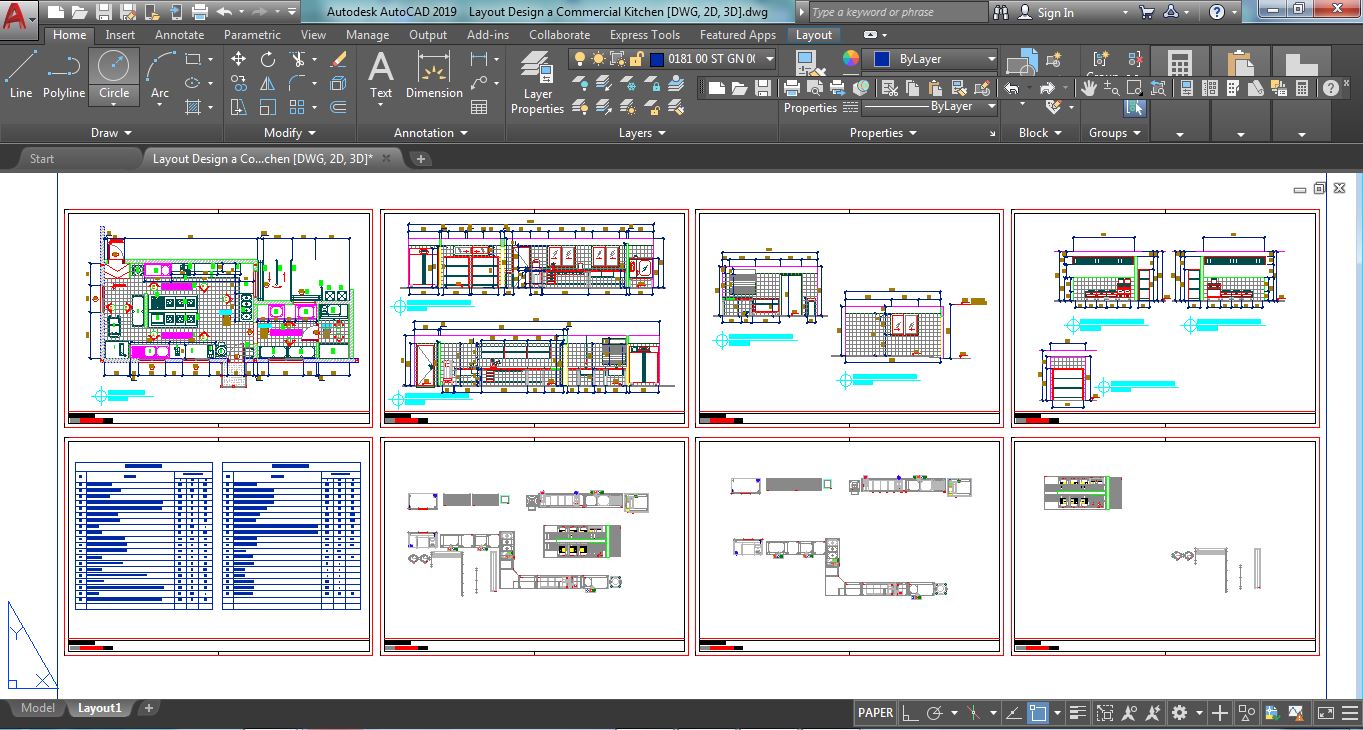1363x730 pixels.
Task: Click the blue layer color square
Action: click(656, 59)
